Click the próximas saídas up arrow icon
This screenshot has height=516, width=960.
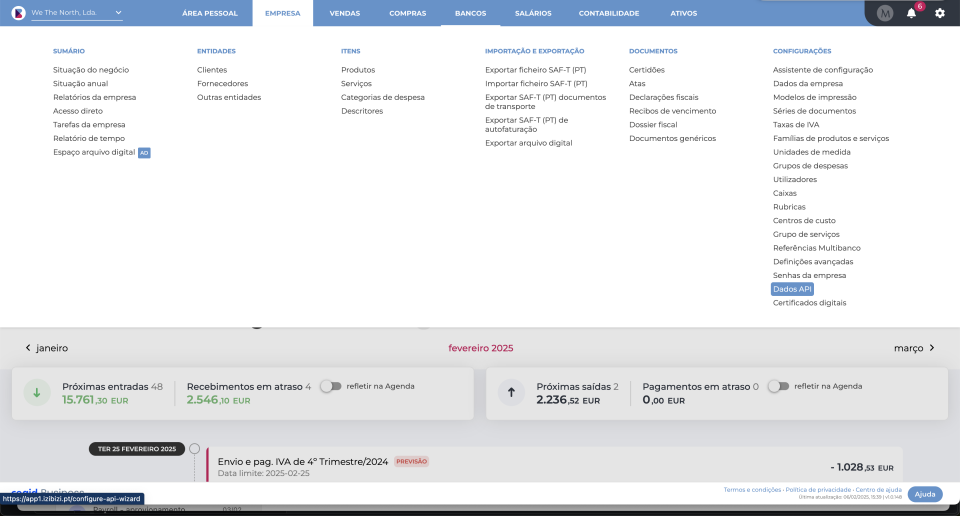tap(511, 392)
